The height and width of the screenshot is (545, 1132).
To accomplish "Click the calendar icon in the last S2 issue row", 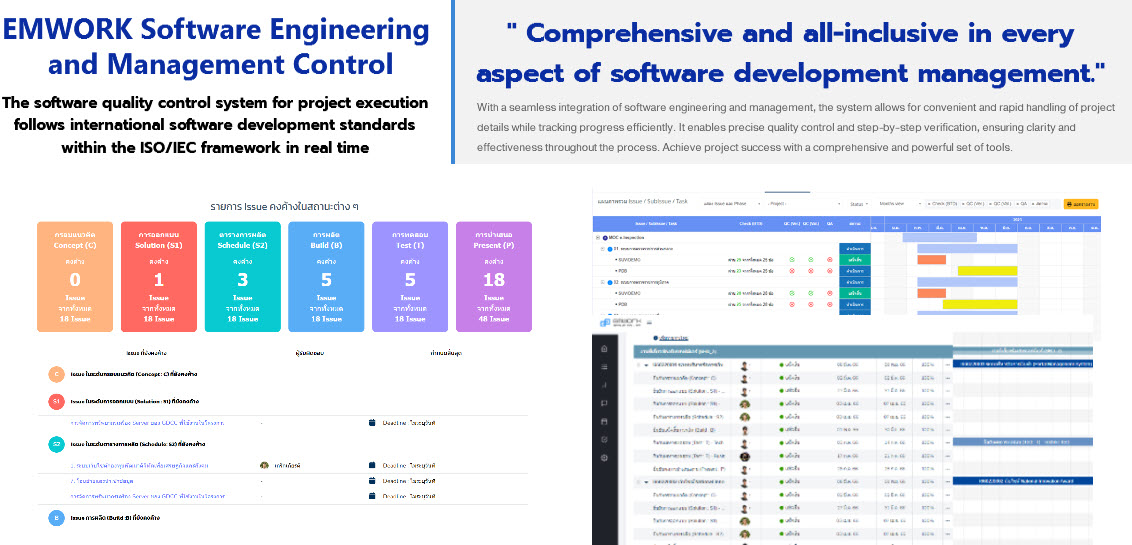I will [372, 496].
